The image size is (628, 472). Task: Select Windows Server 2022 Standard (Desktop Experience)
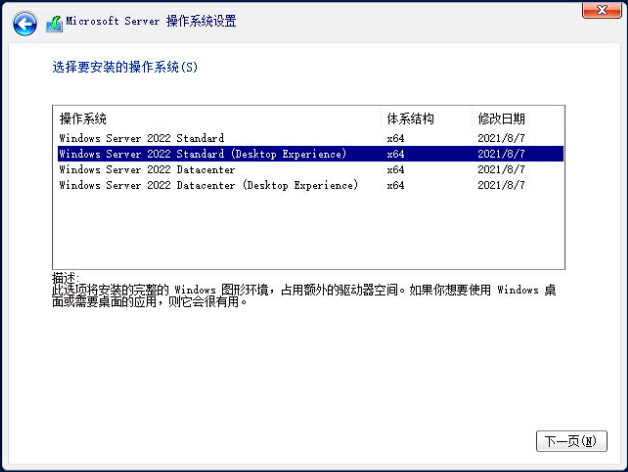coord(202,154)
